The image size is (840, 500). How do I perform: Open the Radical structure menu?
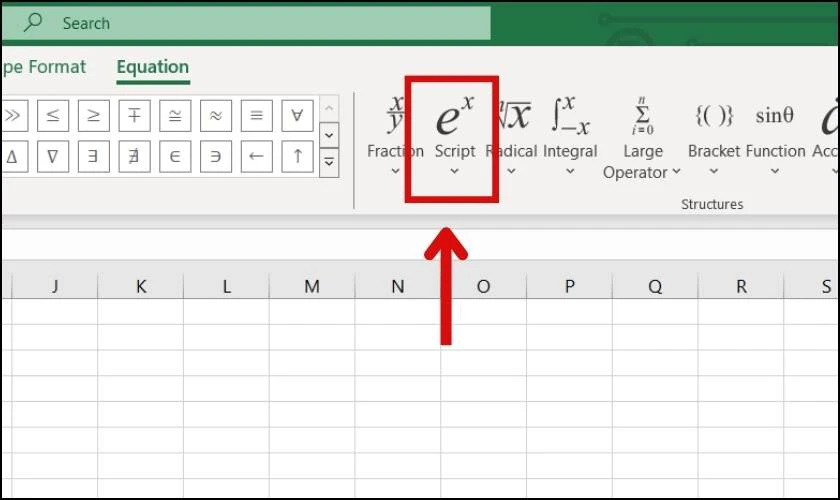tap(512, 137)
